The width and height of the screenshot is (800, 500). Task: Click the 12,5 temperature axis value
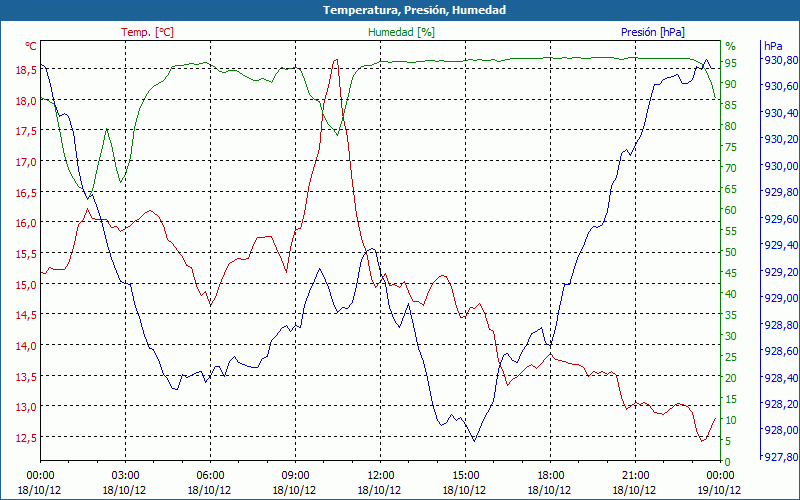tap(26, 438)
